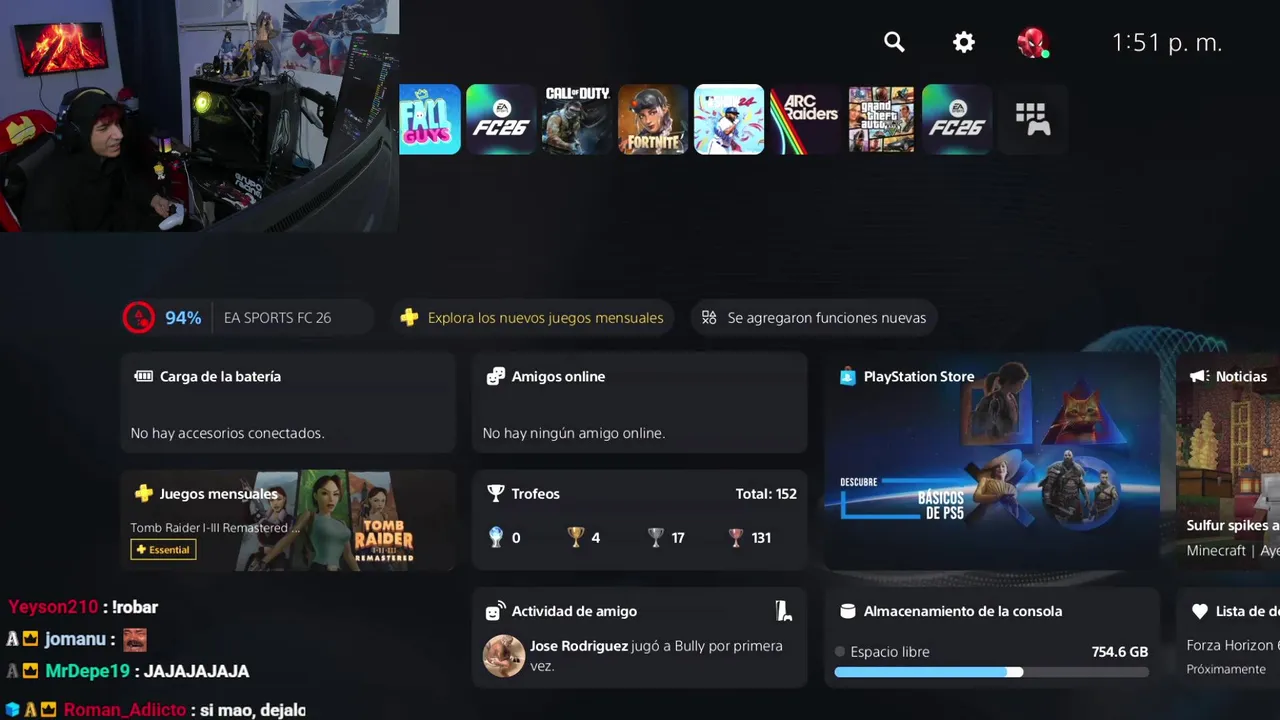Click the 1:51 p. m. clock
This screenshot has height=720, width=1280.
click(1167, 43)
